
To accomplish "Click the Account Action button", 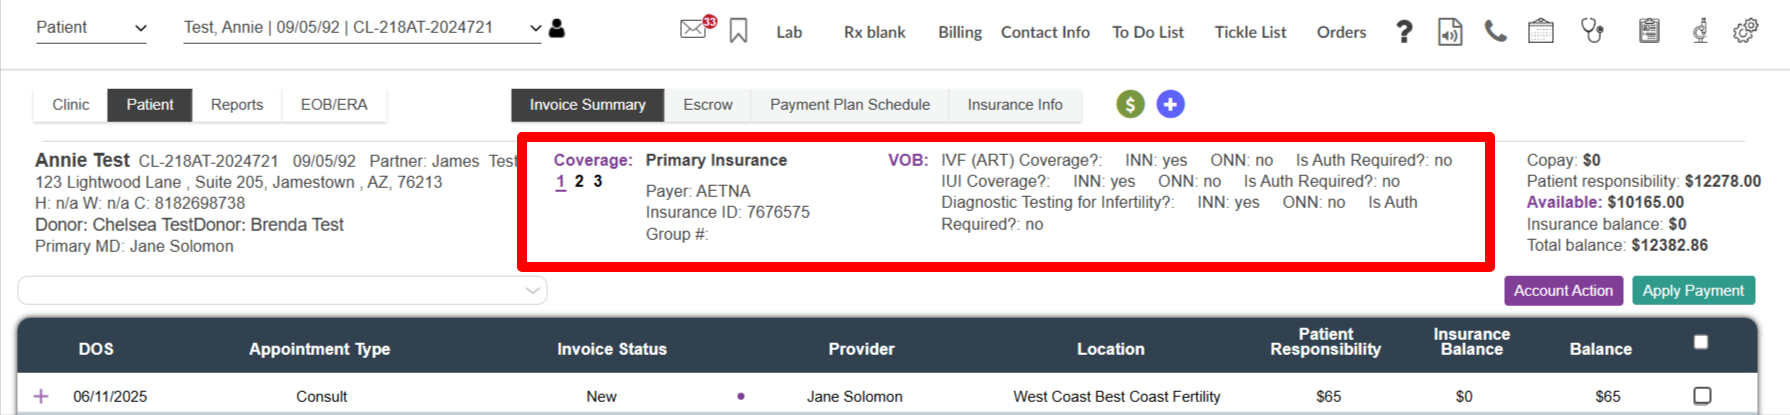I will pos(1563,291).
